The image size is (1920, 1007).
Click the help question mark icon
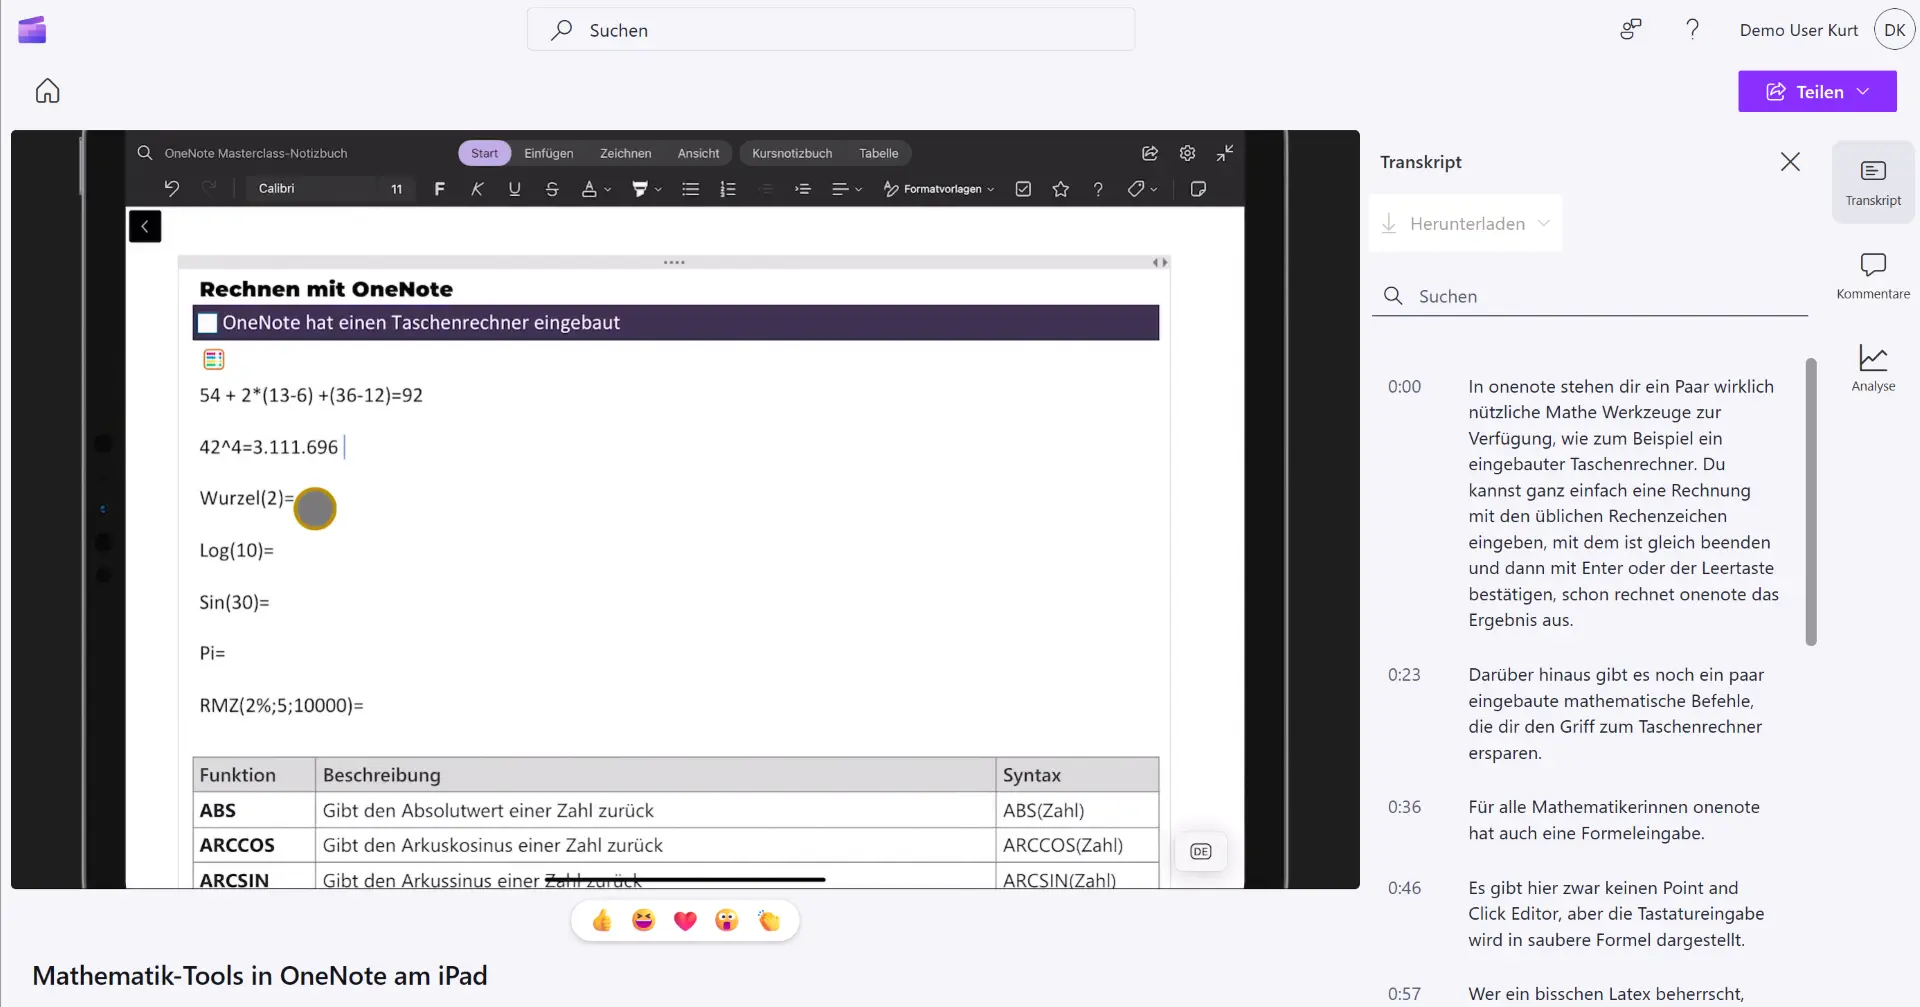click(1692, 30)
